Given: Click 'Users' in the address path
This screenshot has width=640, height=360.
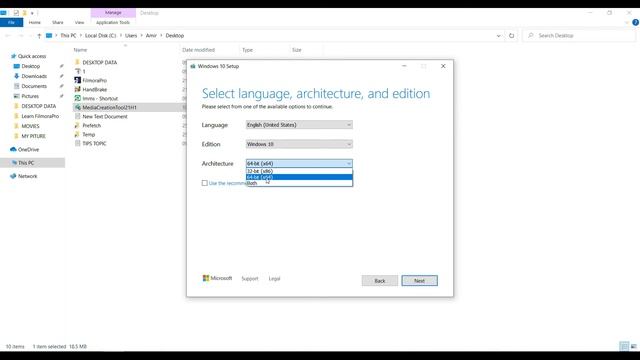Looking at the screenshot, I should point(131,36).
